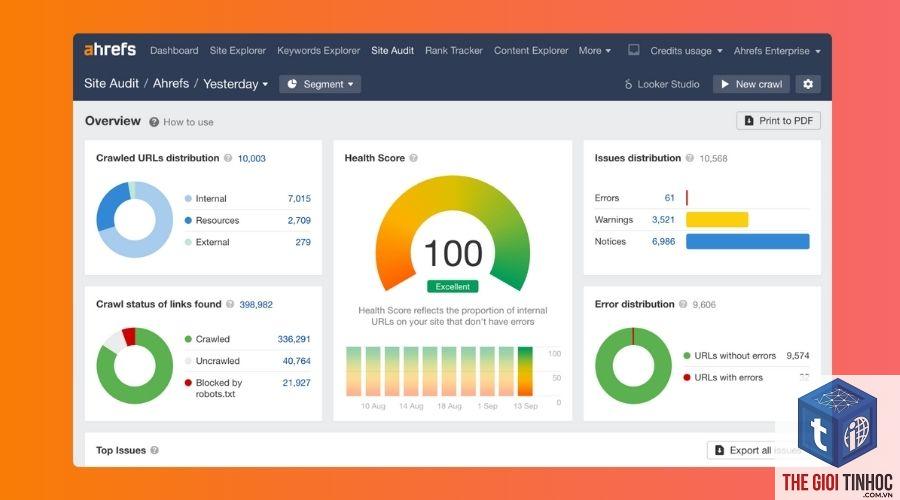900x500 pixels.
Task: Open Looker Studio link
Action: pos(662,84)
